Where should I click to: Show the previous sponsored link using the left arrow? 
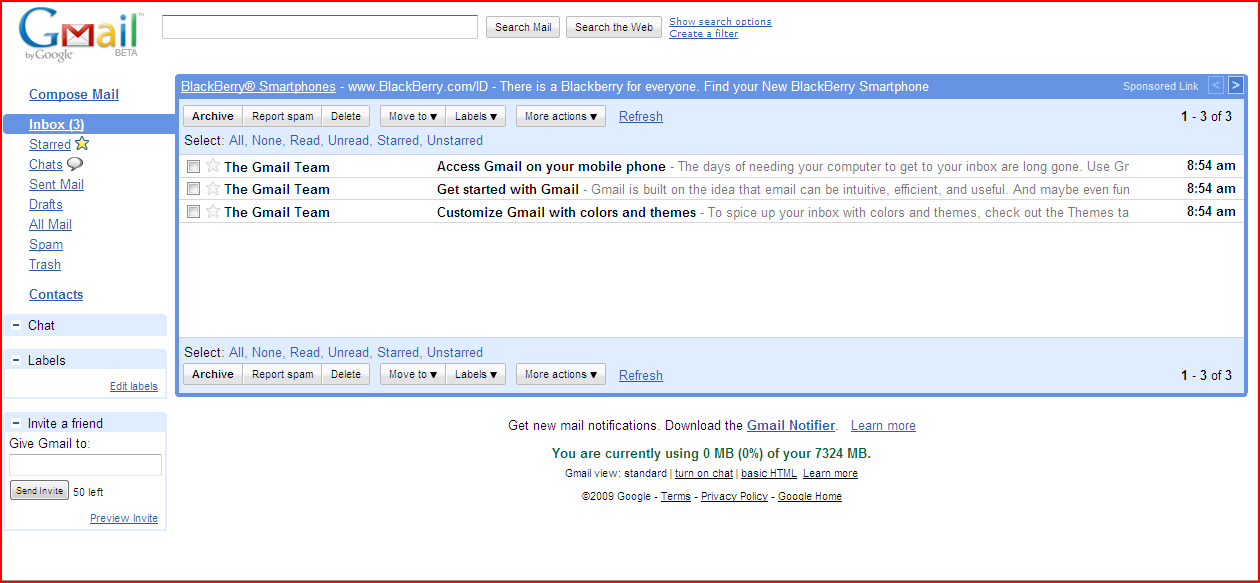point(1216,86)
